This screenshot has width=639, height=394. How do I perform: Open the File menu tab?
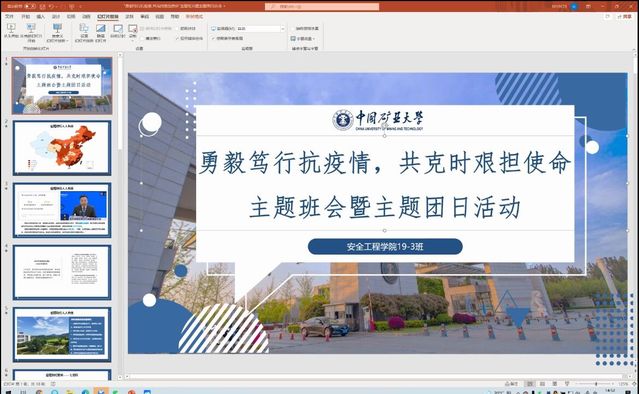click(x=9, y=16)
